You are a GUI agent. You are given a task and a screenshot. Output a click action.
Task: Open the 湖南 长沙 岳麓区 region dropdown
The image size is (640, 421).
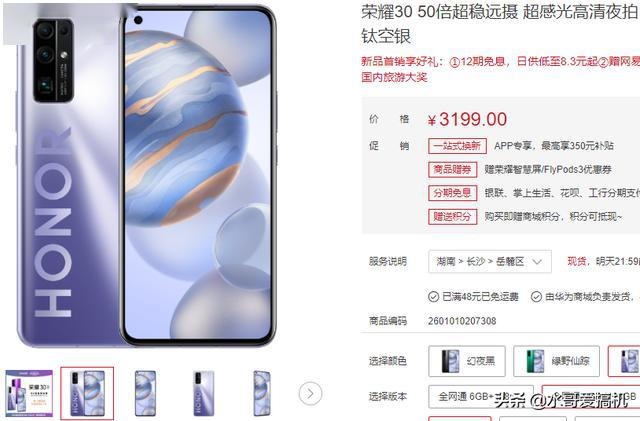(x=490, y=261)
